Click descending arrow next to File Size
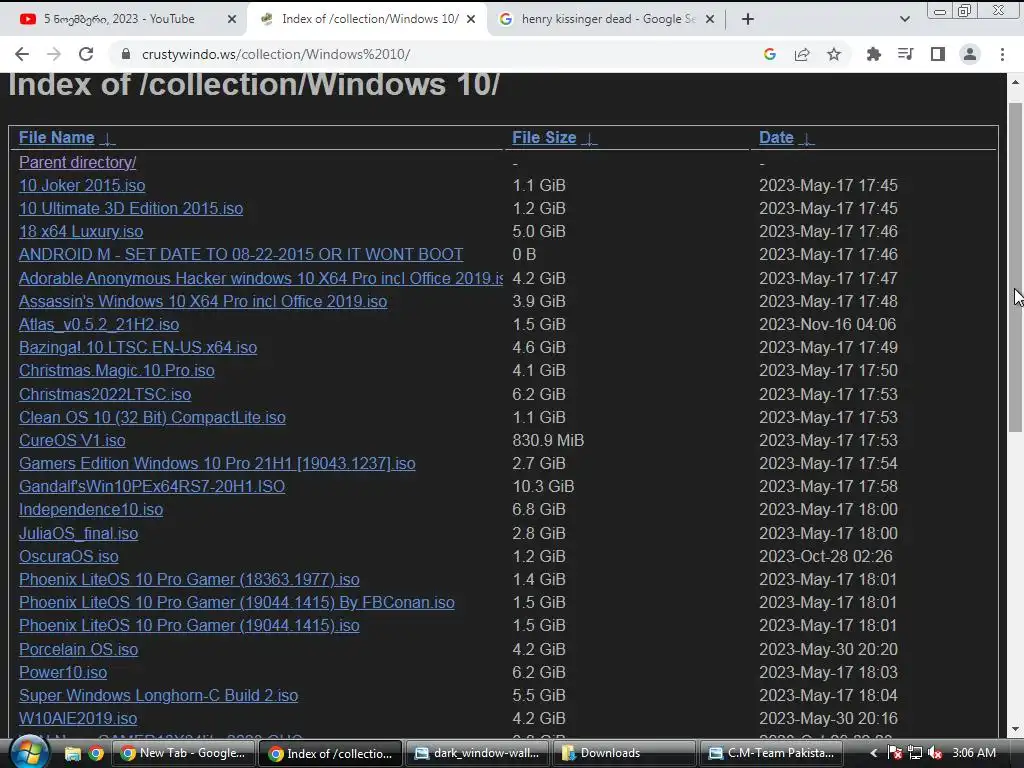The image size is (1024, 768). pos(590,138)
